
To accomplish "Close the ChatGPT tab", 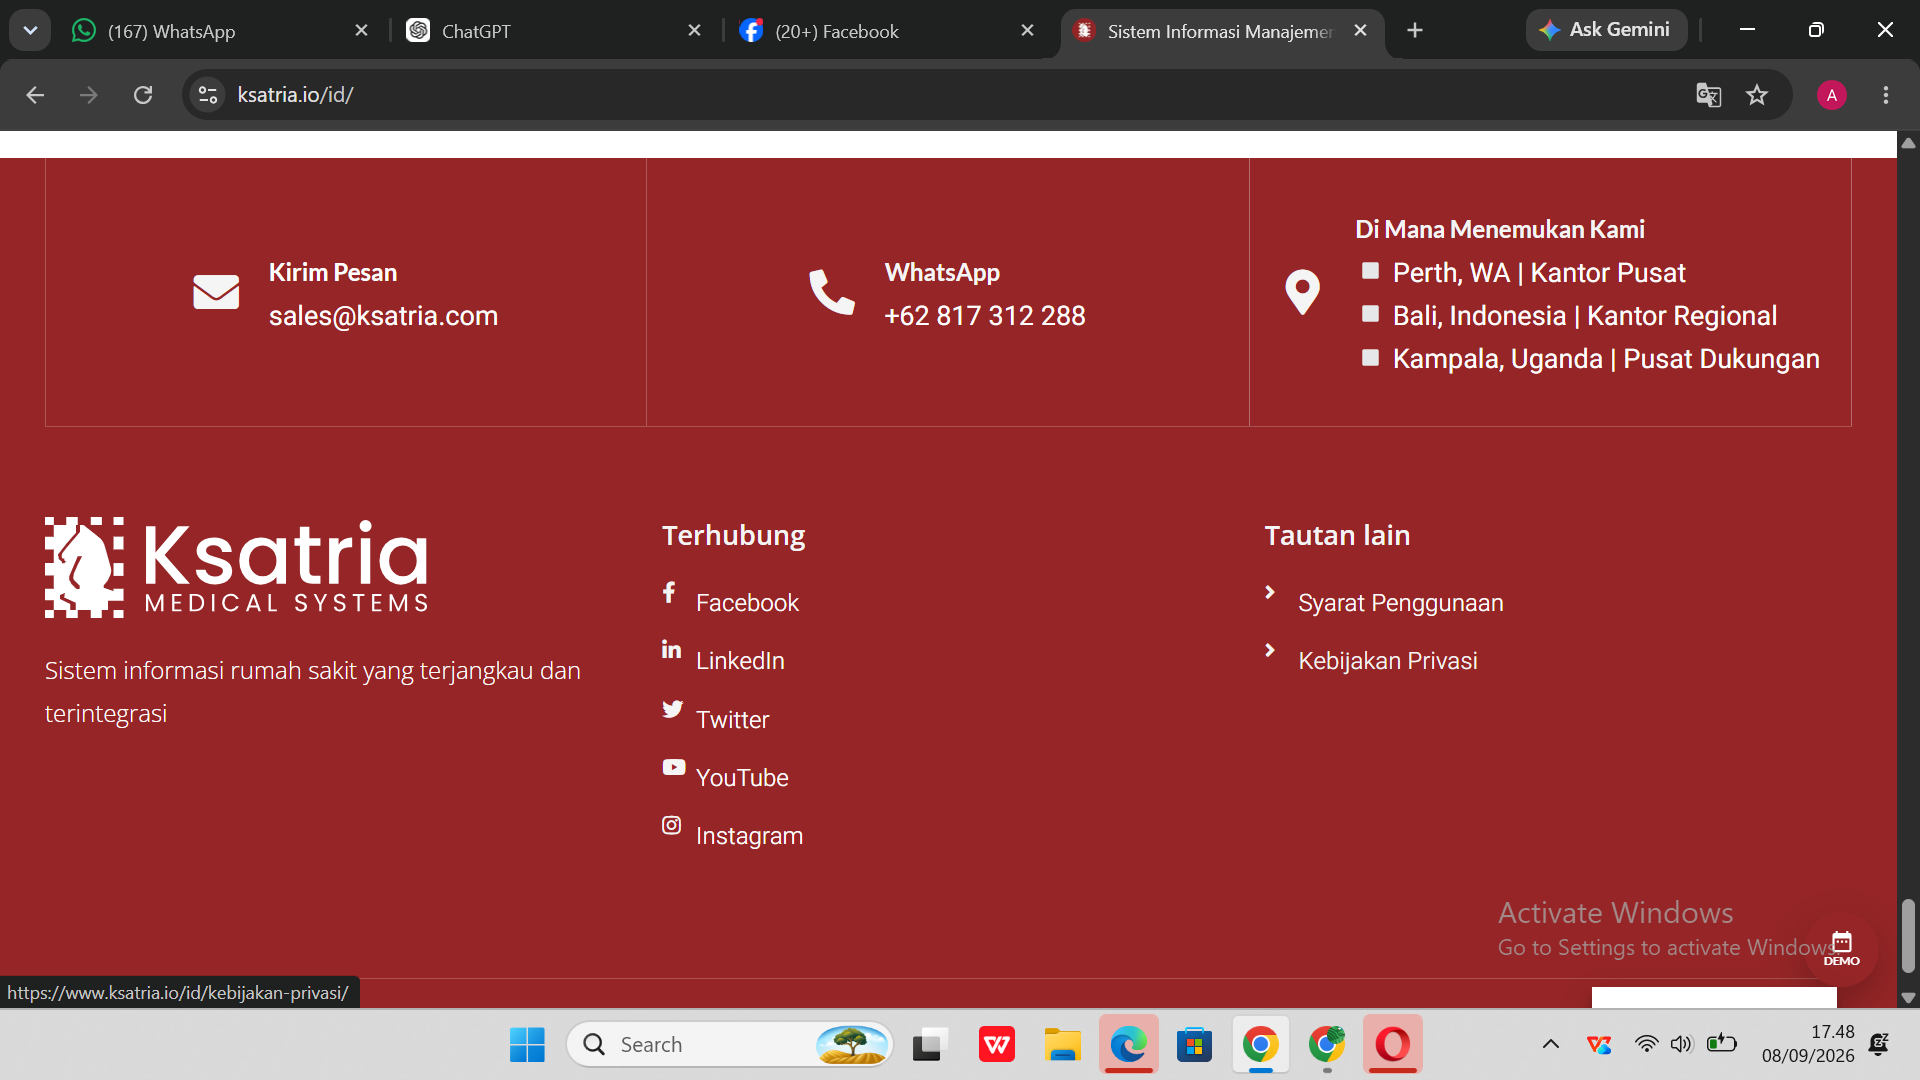I will [x=695, y=31].
